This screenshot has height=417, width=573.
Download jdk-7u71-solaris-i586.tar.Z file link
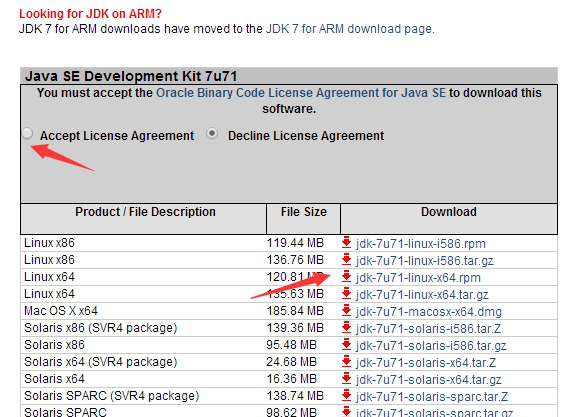point(428,329)
